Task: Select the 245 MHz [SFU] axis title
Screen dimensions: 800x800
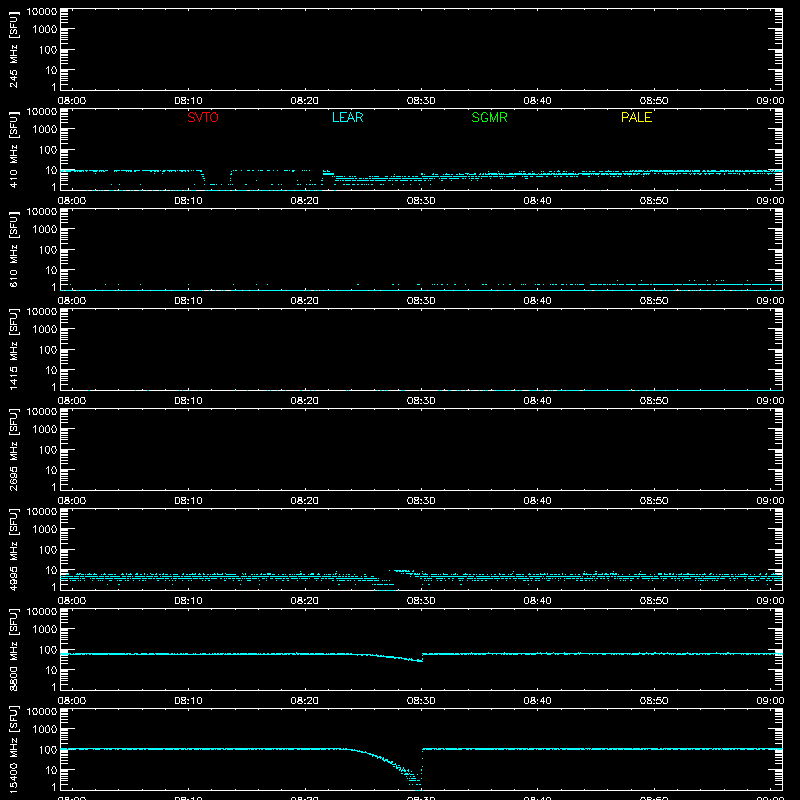Action: [x=13, y=49]
